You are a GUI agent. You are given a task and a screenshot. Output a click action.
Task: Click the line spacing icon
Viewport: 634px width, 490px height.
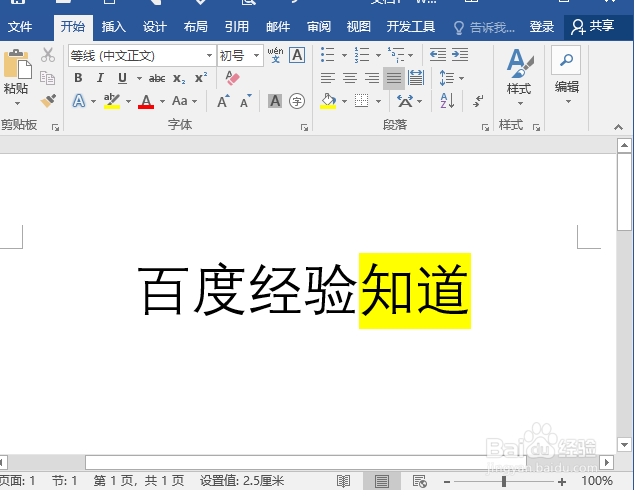pyautogui.click(x=447, y=78)
